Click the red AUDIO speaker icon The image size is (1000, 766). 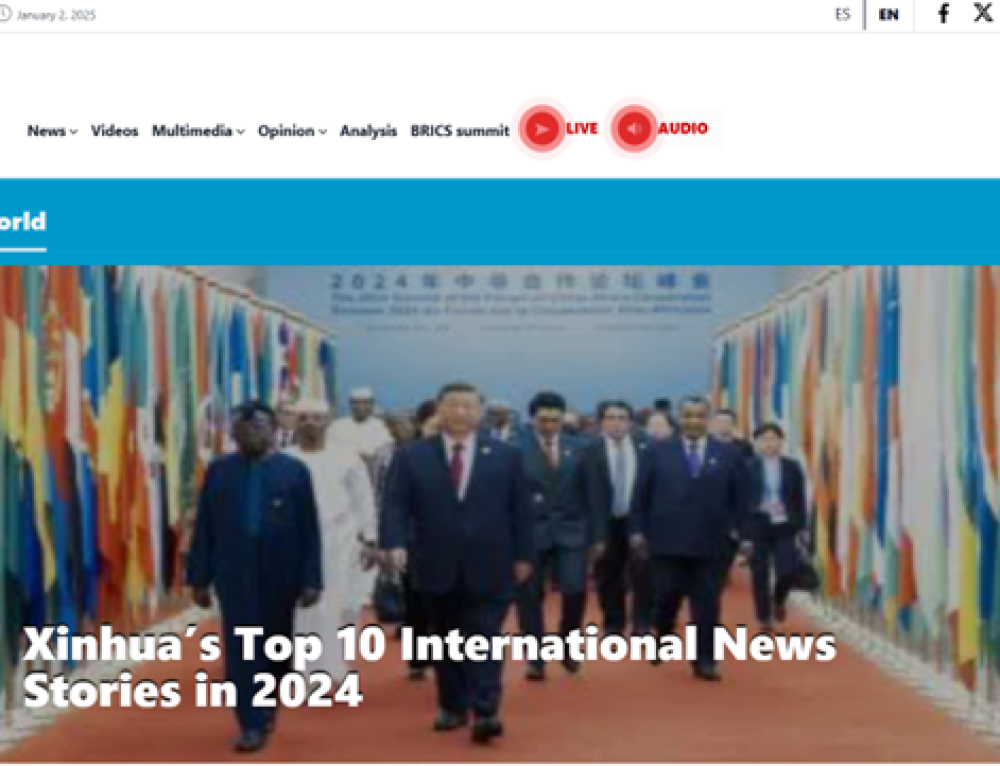[x=634, y=129]
